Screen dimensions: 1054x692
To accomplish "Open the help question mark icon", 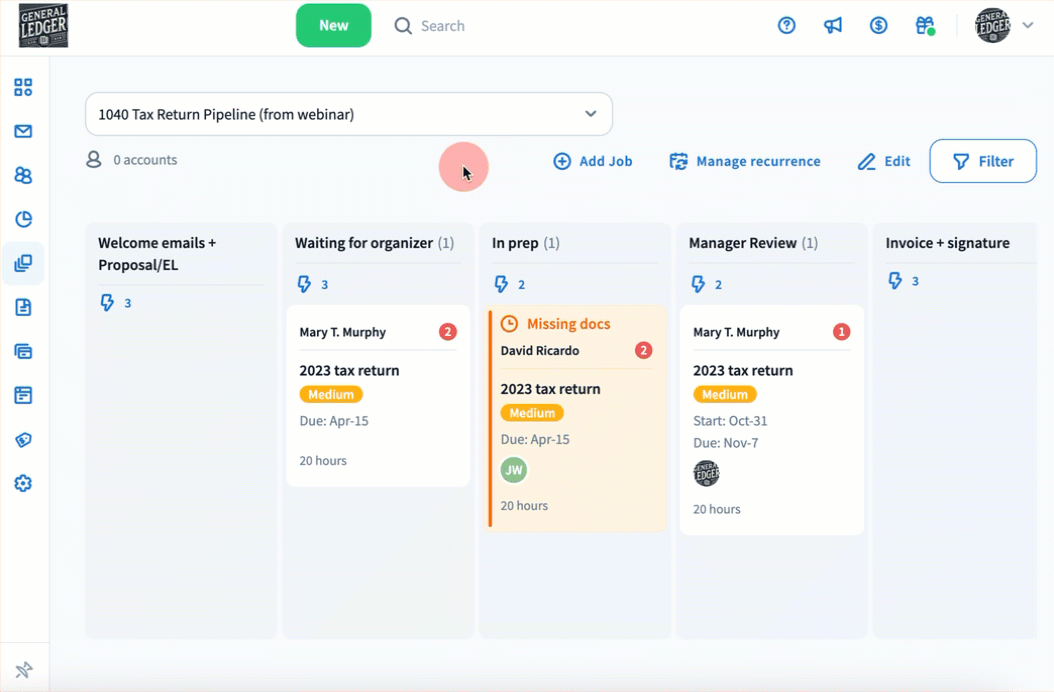I will [787, 26].
